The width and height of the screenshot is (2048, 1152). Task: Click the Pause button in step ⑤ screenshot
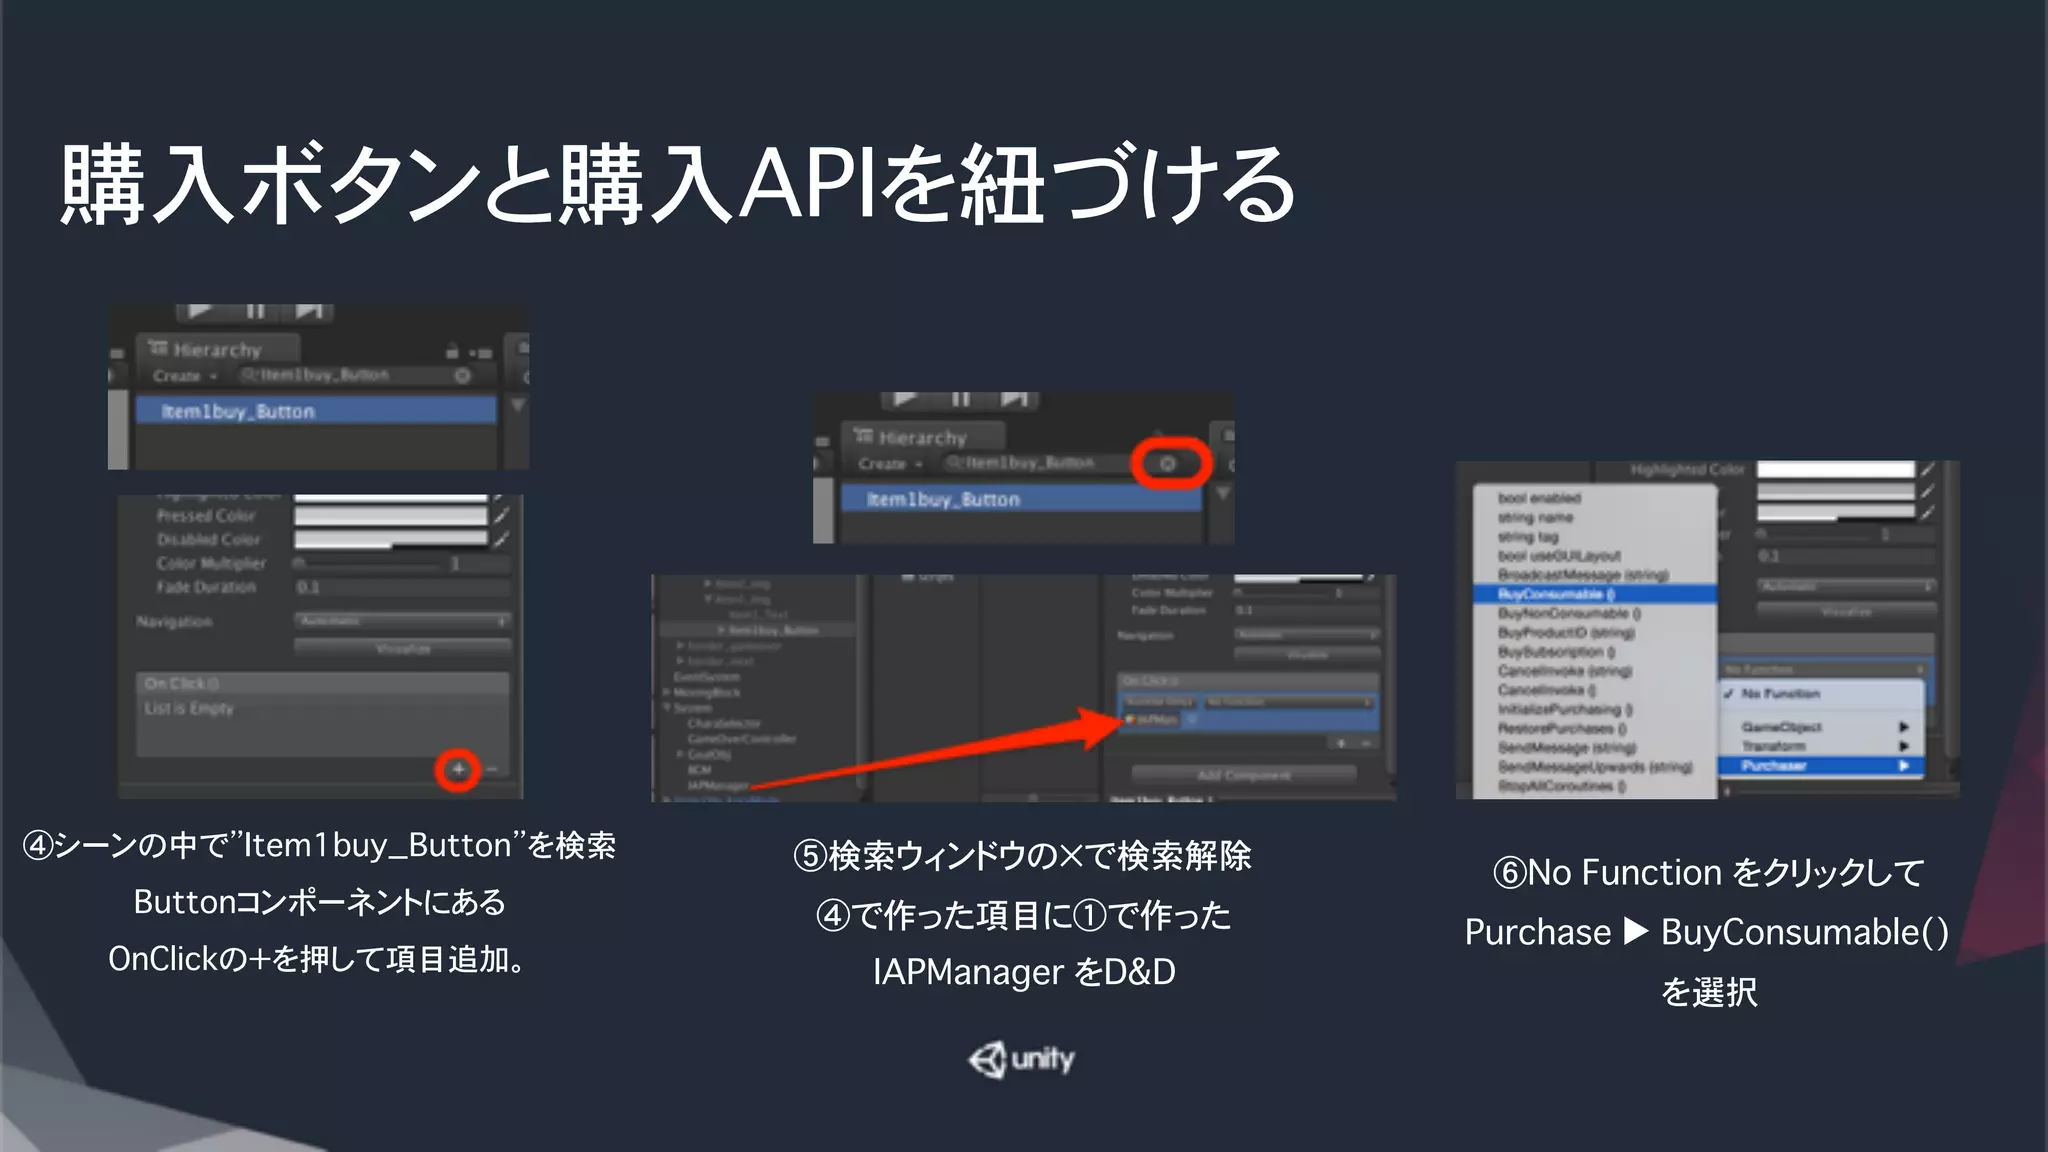(x=961, y=399)
